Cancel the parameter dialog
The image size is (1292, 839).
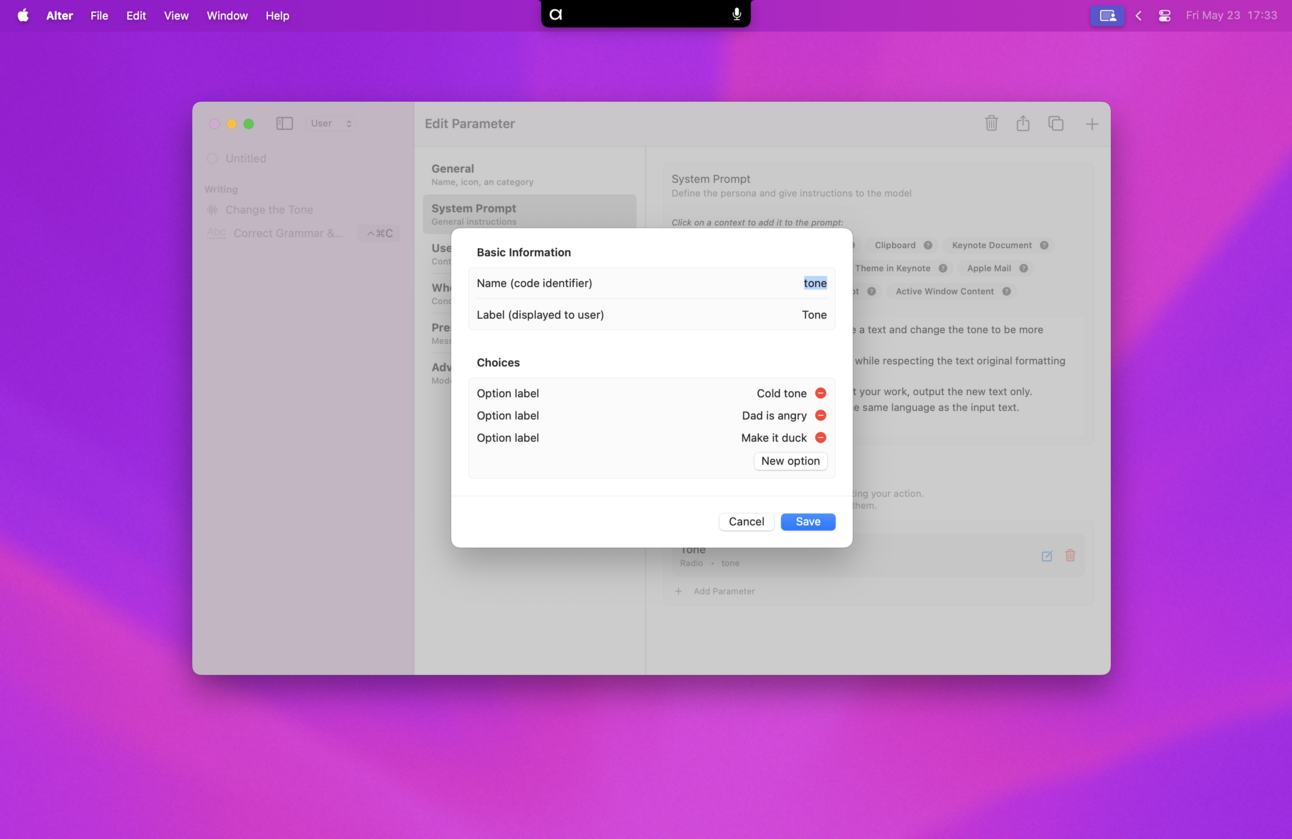[746, 522]
